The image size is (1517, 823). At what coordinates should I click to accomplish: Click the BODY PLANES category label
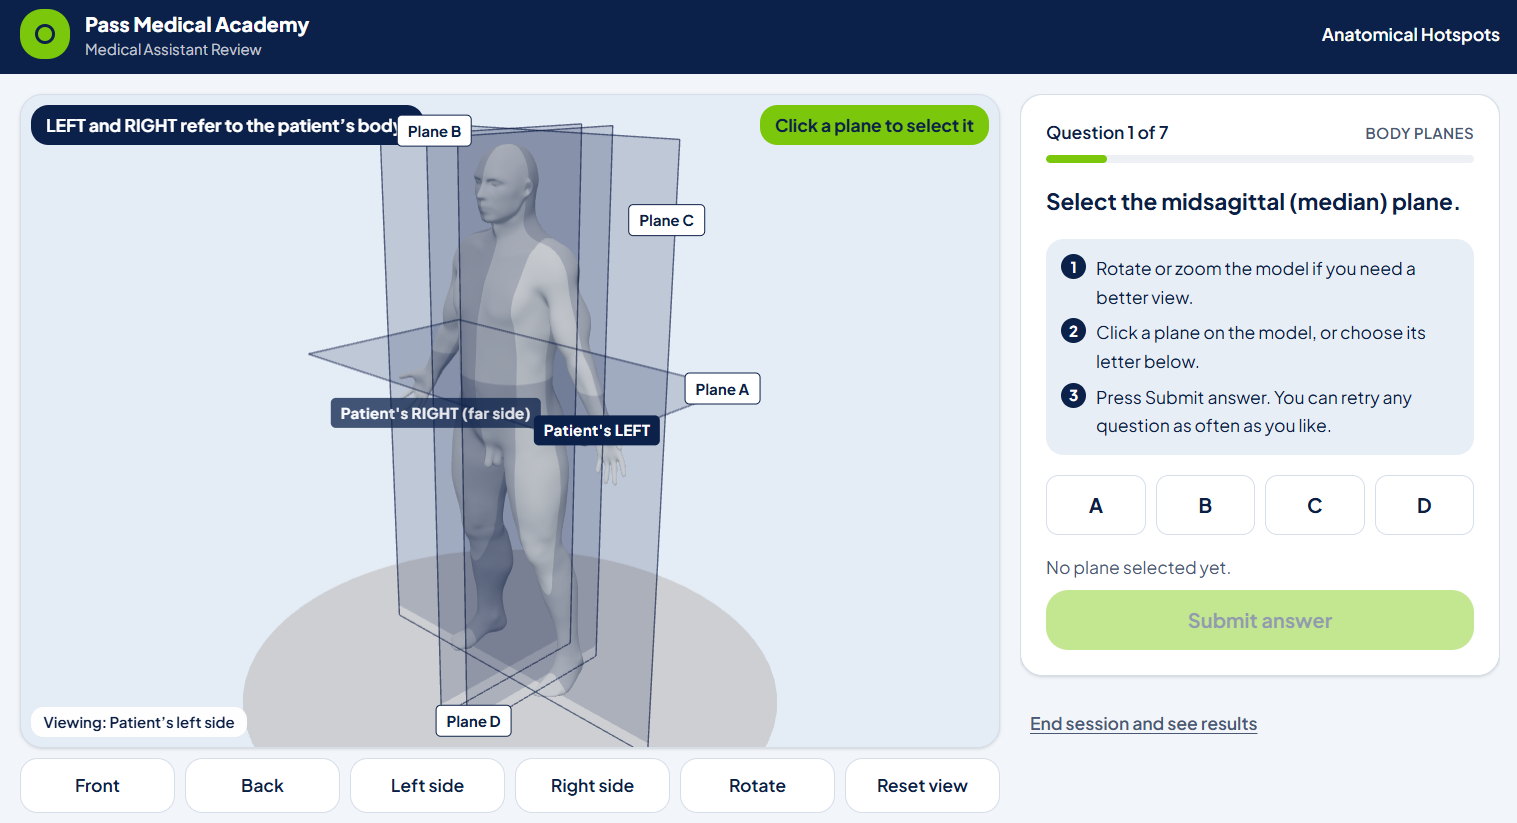tap(1419, 134)
